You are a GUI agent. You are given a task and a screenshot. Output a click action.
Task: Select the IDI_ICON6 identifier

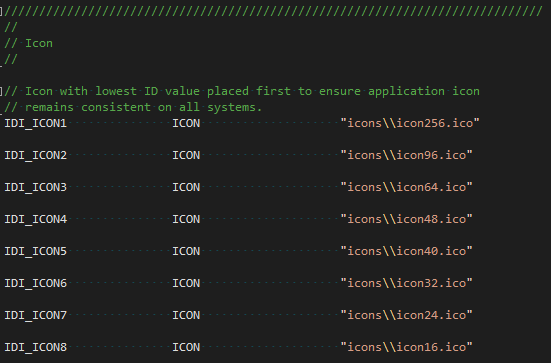[35, 283]
